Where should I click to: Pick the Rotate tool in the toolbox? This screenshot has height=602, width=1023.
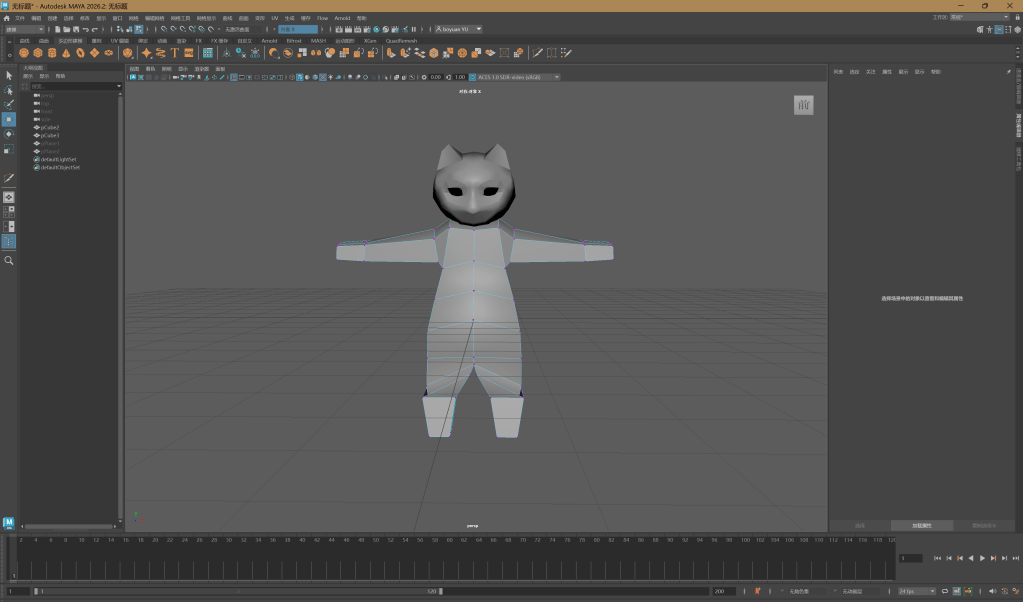click(9, 134)
